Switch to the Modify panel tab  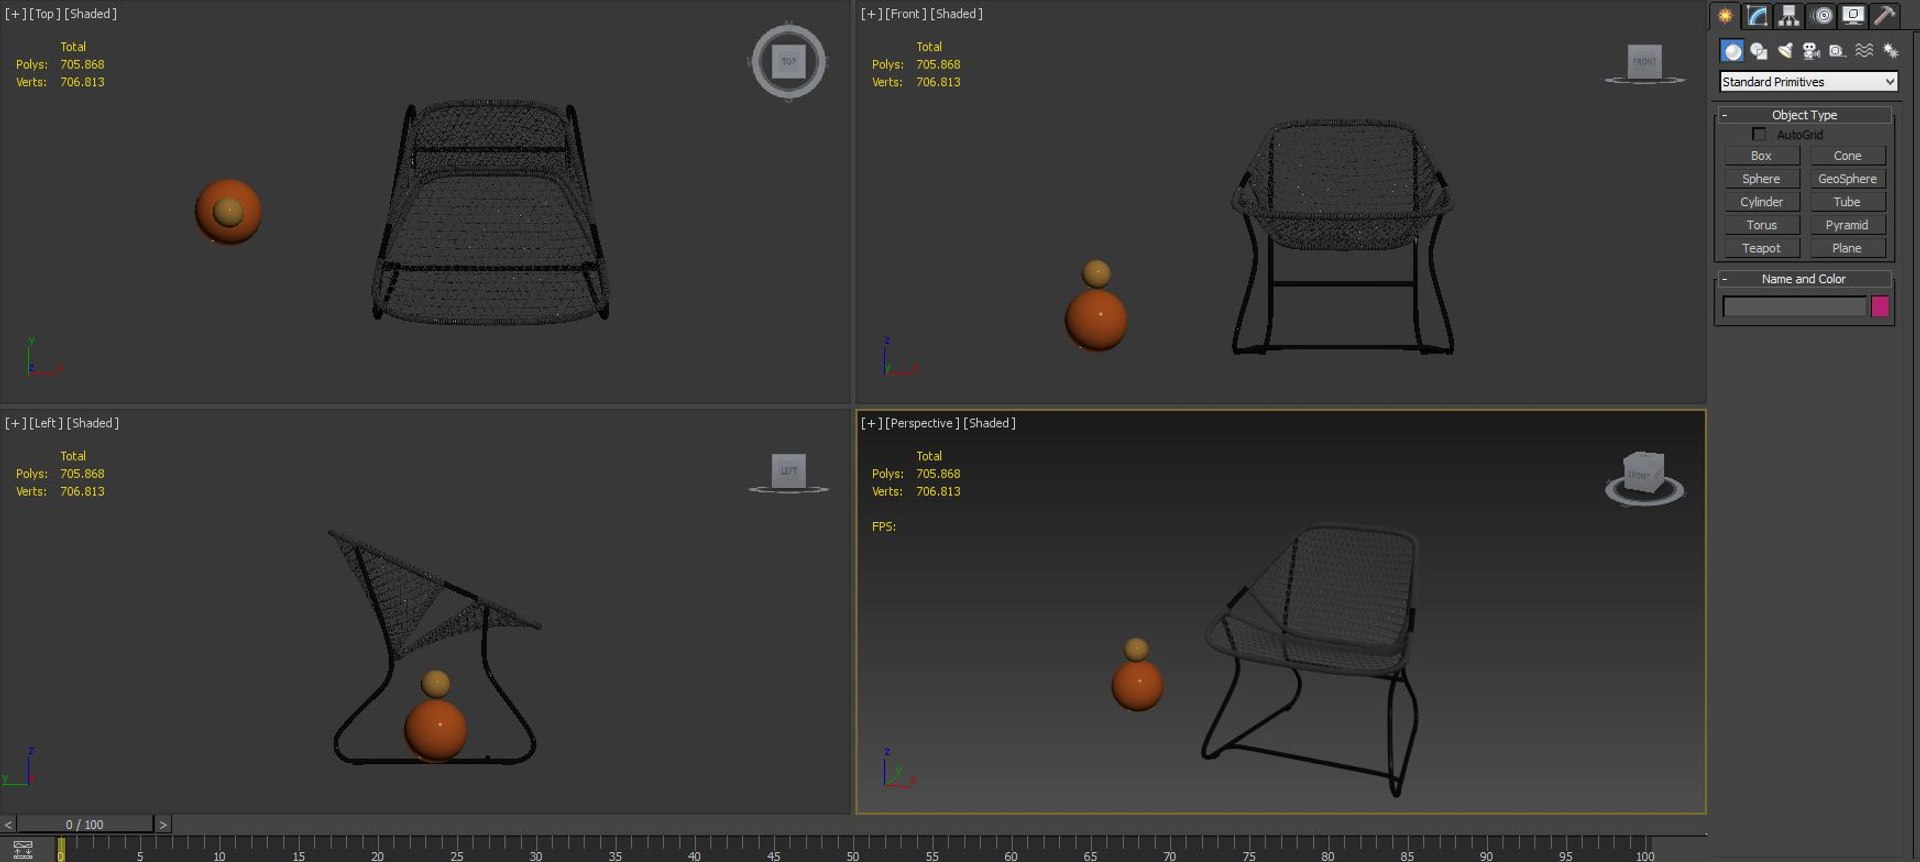click(x=1757, y=15)
